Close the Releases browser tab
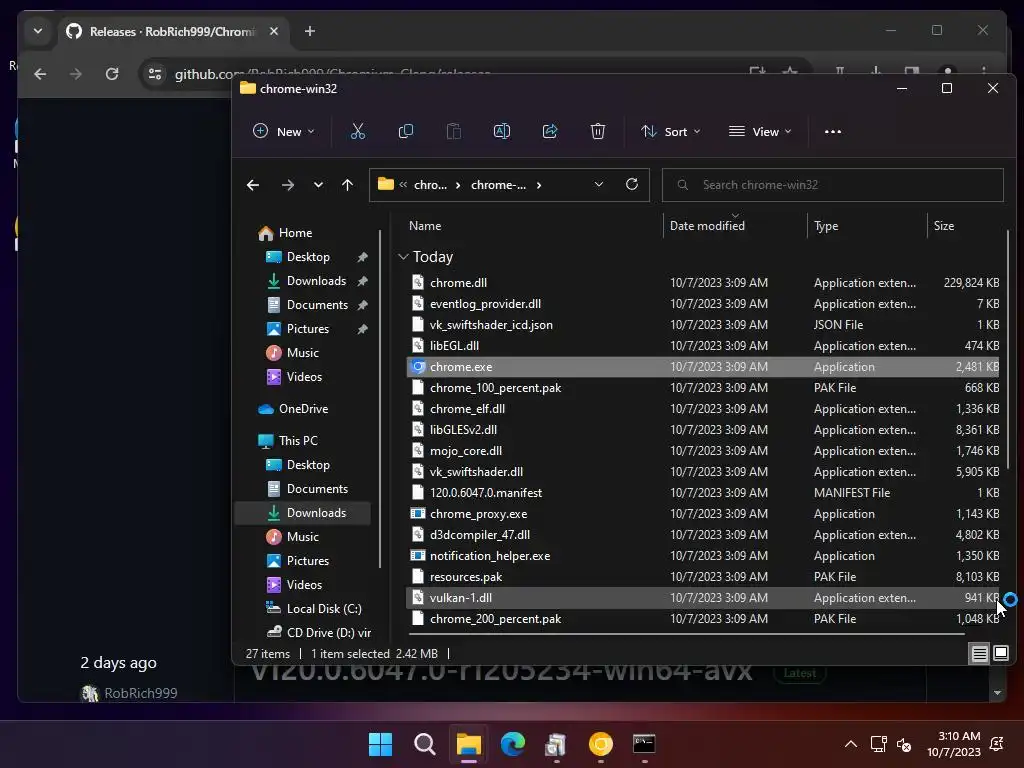The height and width of the screenshot is (768, 1024). point(274,31)
